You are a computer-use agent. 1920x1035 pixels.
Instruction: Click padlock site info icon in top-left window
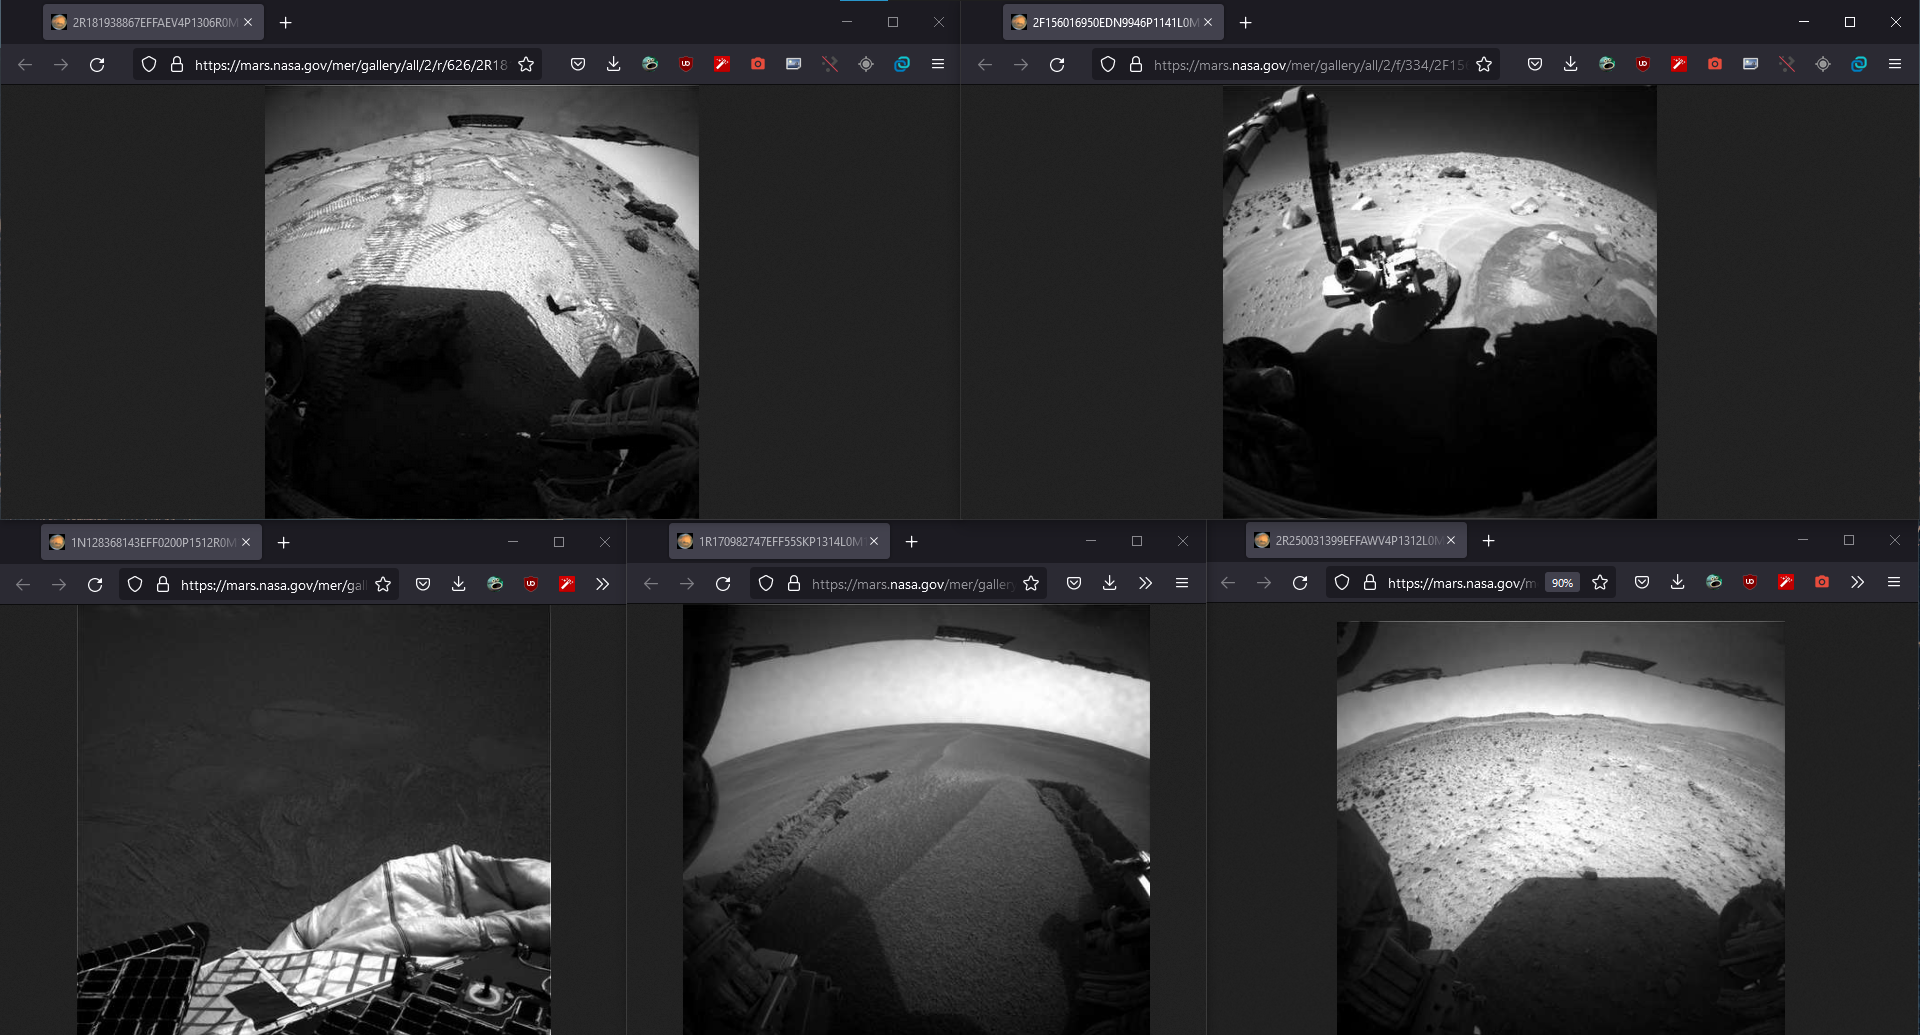pos(177,64)
